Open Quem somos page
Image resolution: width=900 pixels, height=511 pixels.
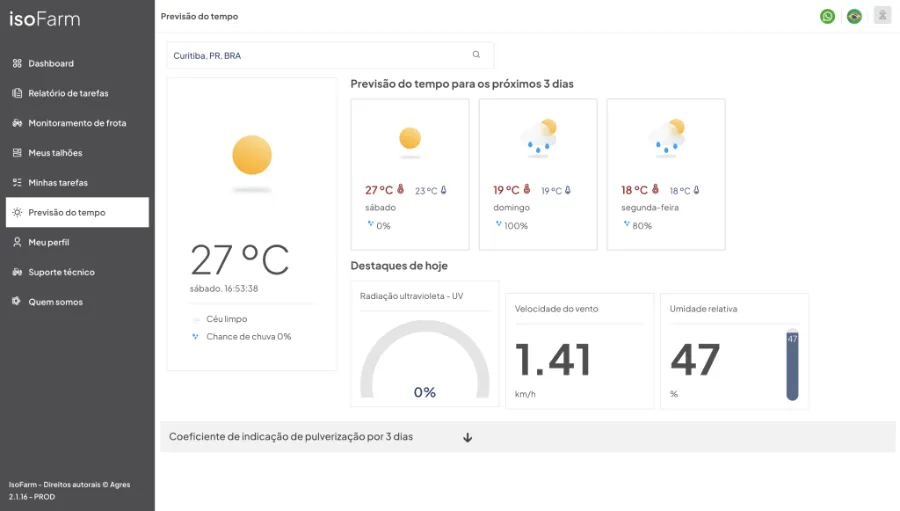tap(77, 302)
